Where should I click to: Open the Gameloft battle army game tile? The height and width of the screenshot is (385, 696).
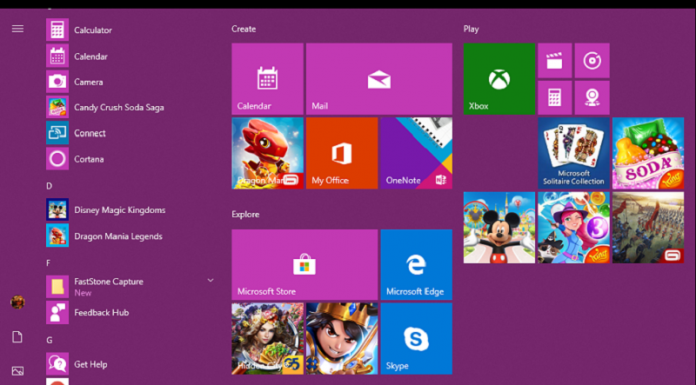tap(648, 227)
